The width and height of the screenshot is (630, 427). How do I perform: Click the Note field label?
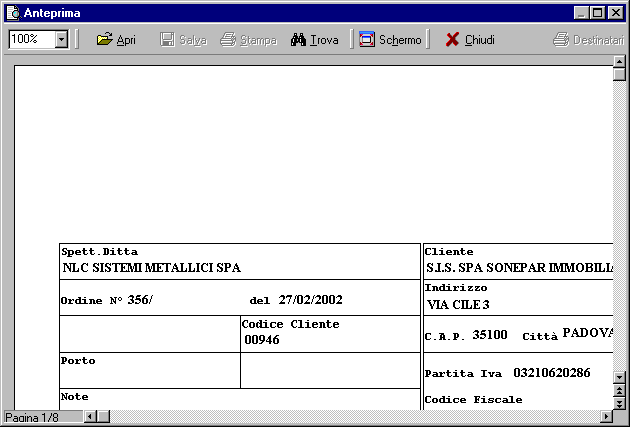point(74,396)
